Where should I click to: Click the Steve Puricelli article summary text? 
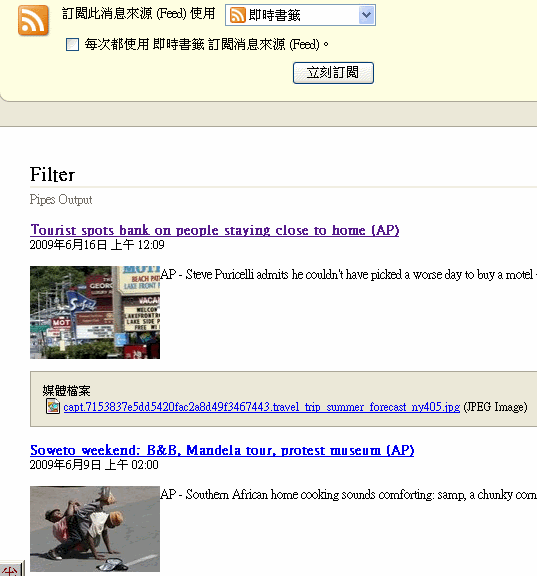pos(349,274)
